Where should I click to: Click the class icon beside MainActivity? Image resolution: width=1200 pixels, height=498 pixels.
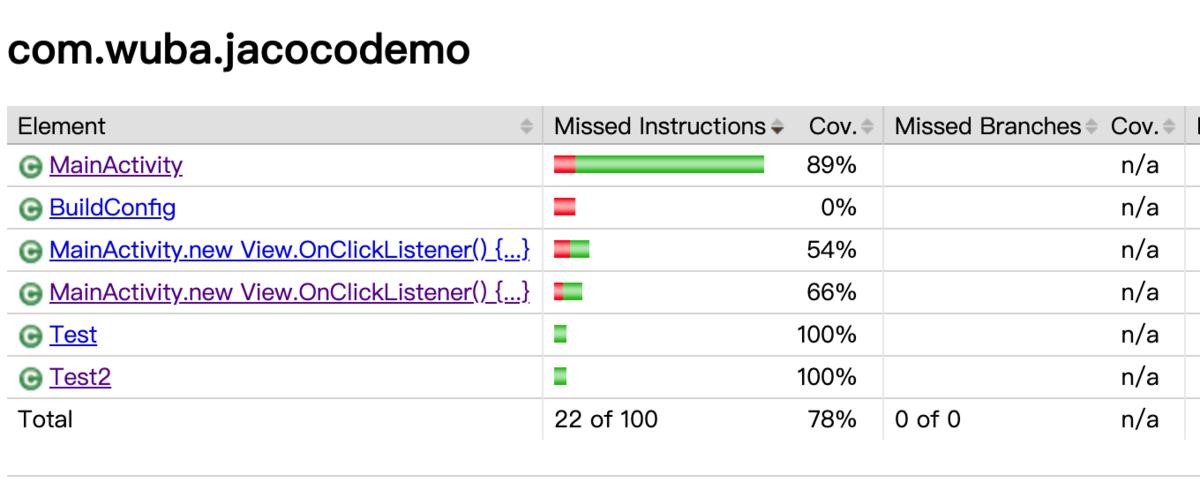[x=30, y=166]
